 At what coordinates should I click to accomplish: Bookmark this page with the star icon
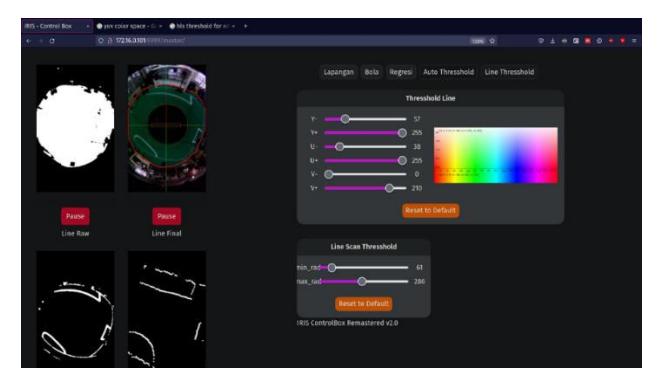(492, 41)
